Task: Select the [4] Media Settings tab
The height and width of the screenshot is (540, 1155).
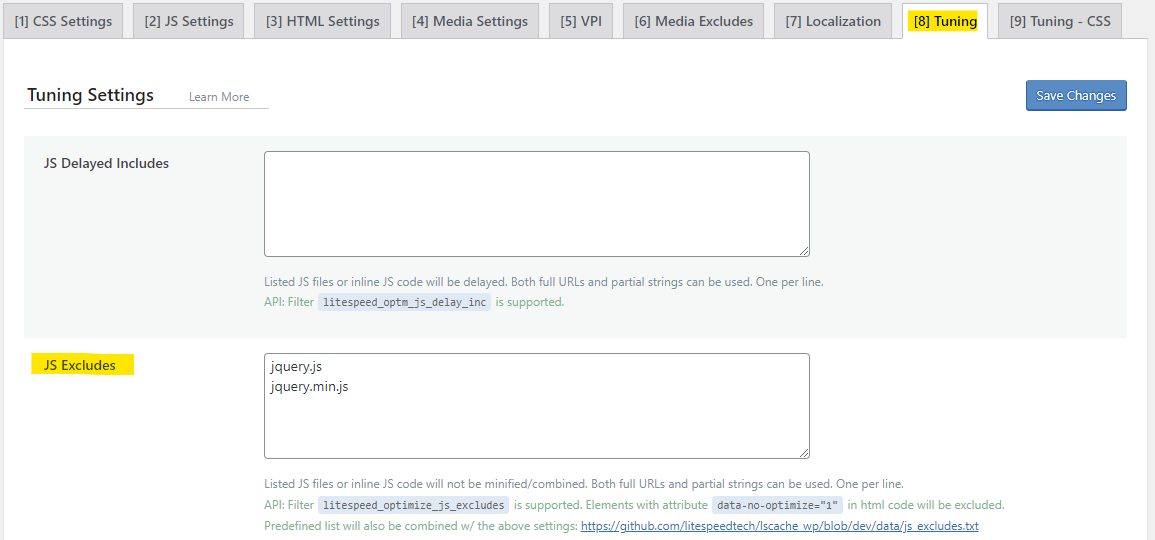Action: (470, 21)
